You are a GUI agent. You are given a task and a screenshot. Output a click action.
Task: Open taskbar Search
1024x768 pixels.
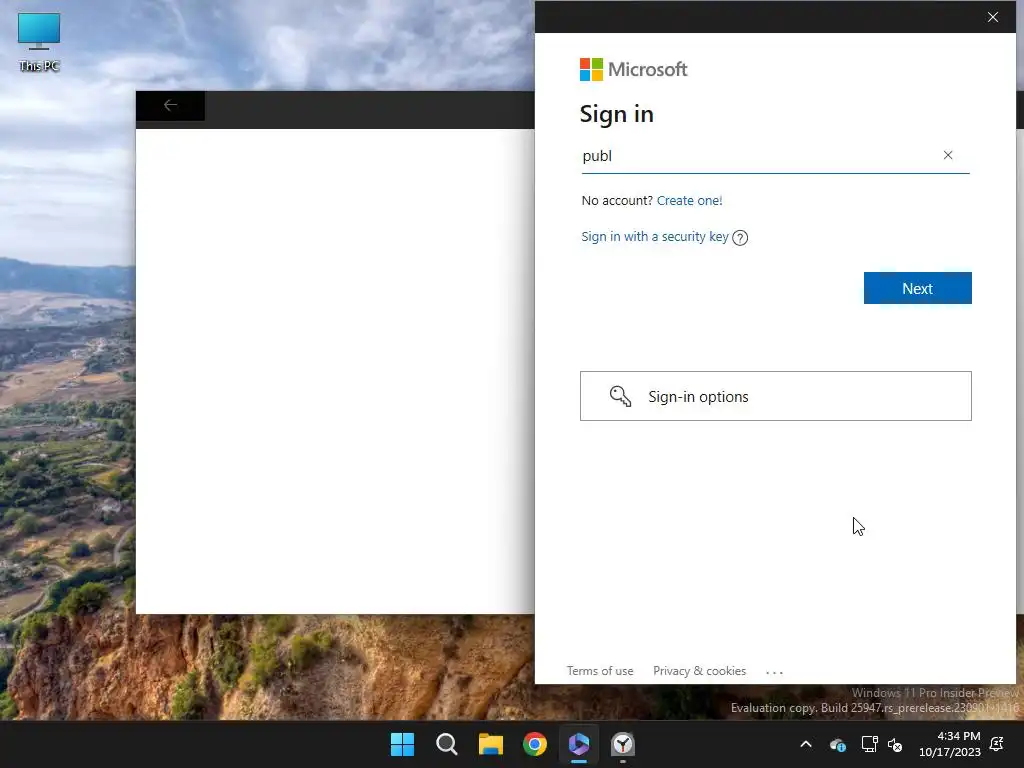click(447, 744)
